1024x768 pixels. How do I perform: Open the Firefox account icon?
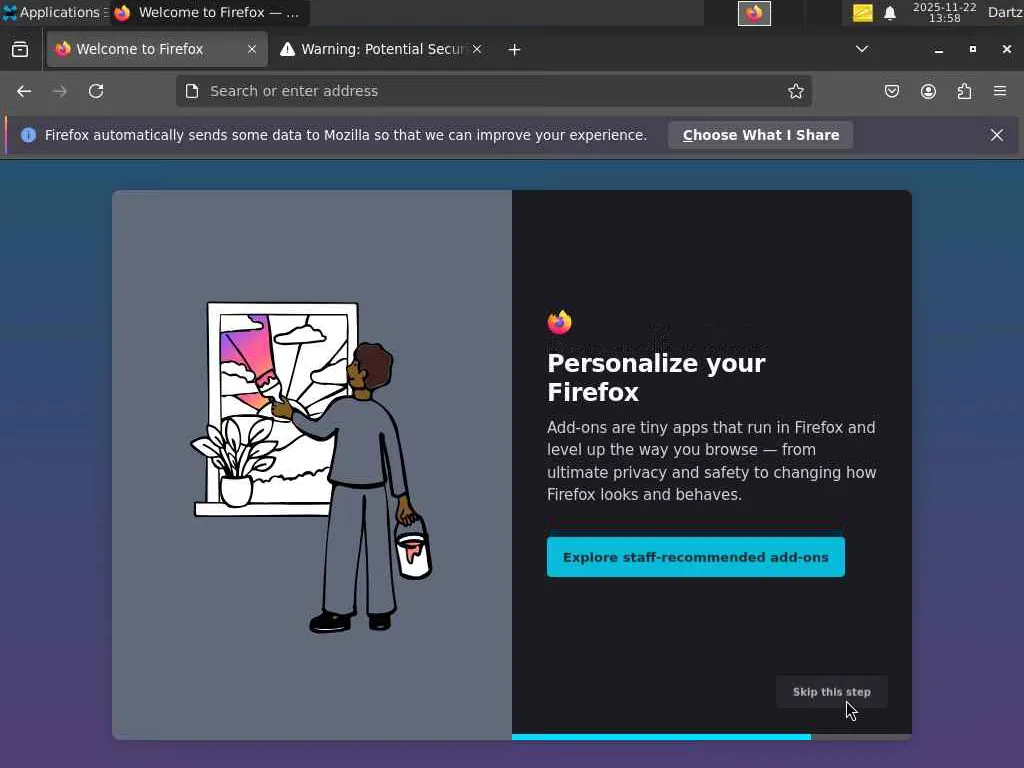928,91
